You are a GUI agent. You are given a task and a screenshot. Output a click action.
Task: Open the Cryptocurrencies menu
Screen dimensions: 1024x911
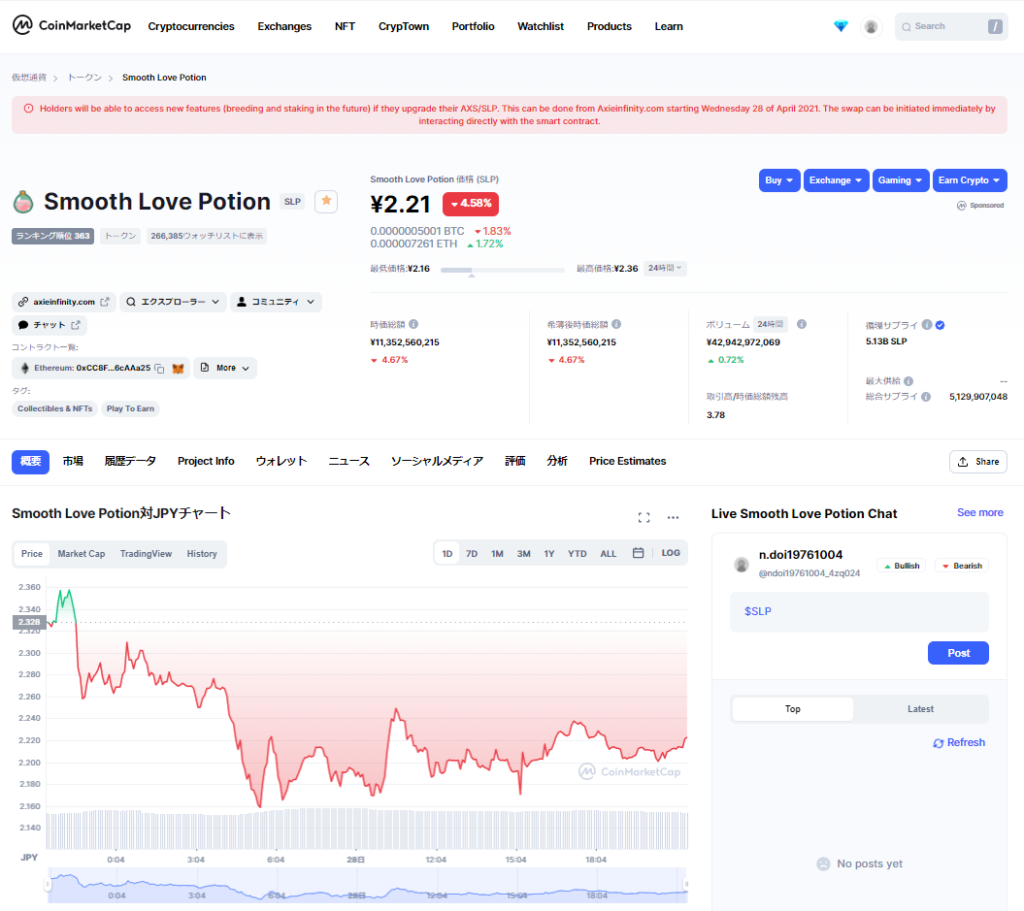point(191,26)
